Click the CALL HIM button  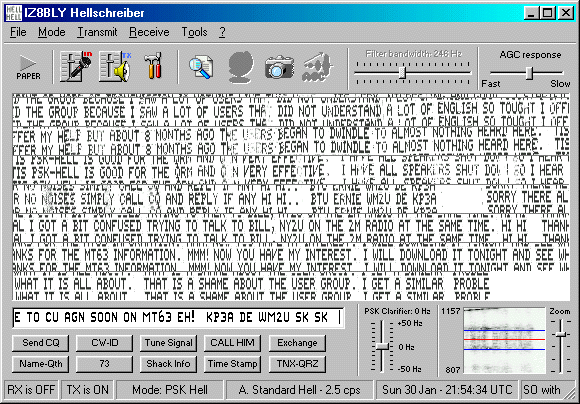232,343
